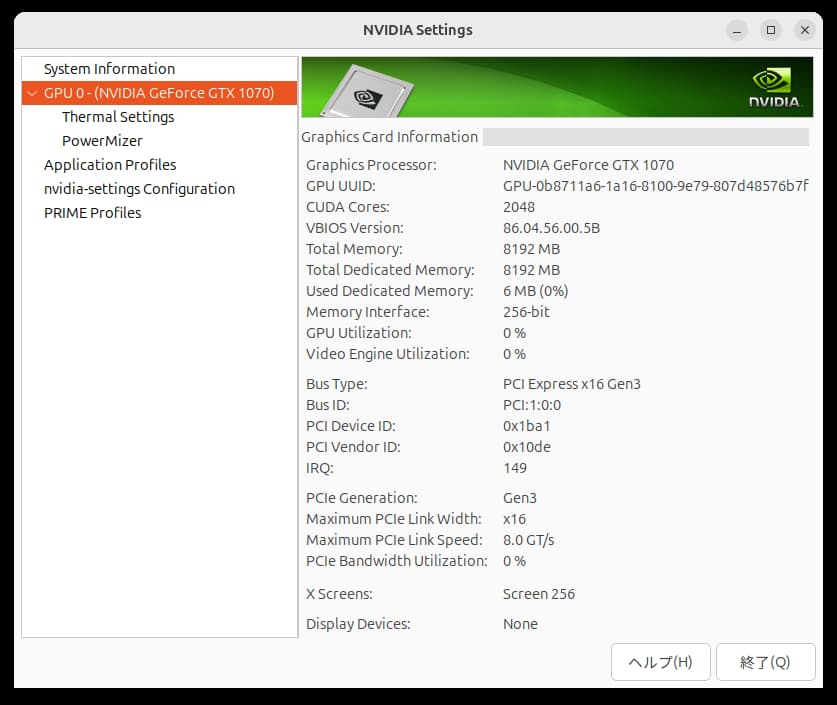The height and width of the screenshot is (705, 837).
Task: Maximize the NVIDIA Settings window
Action: [771, 30]
